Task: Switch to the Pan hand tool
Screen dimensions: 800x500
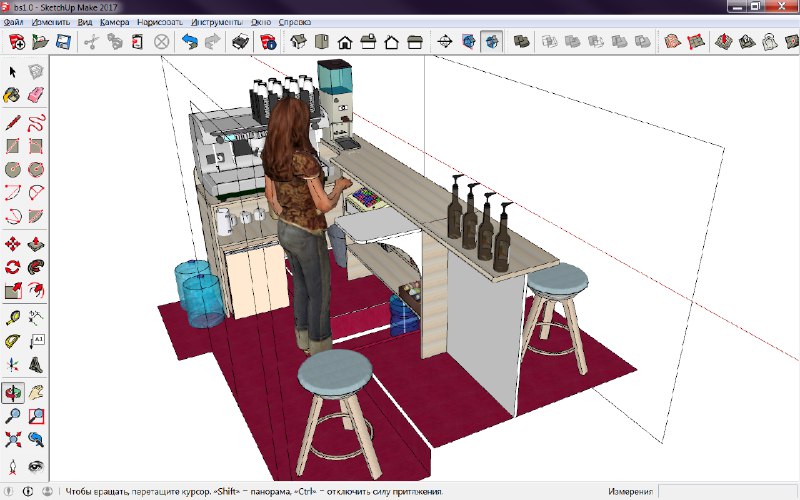Action: click(x=36, y=392)
